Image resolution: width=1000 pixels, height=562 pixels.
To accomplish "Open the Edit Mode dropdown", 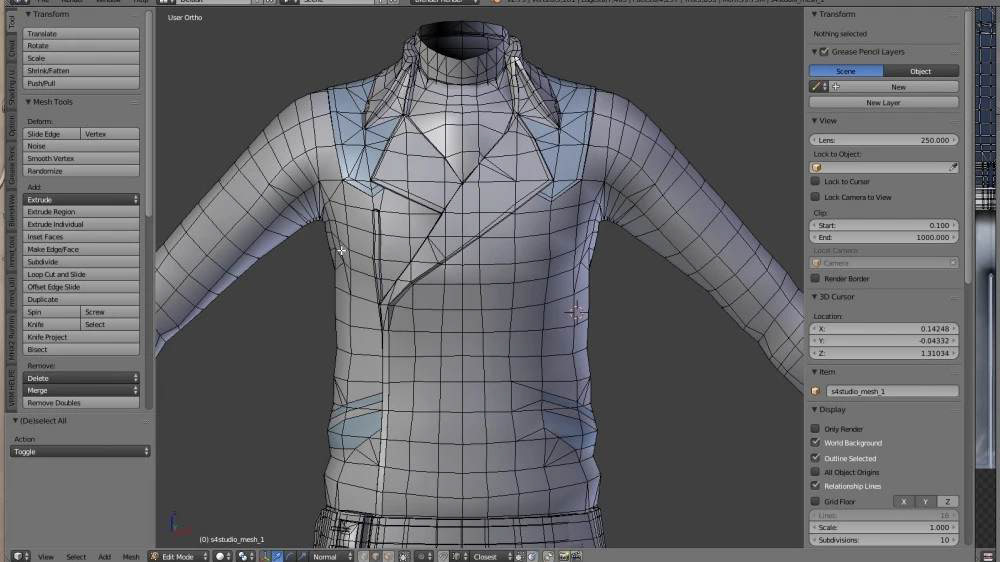I will (179, 556).
